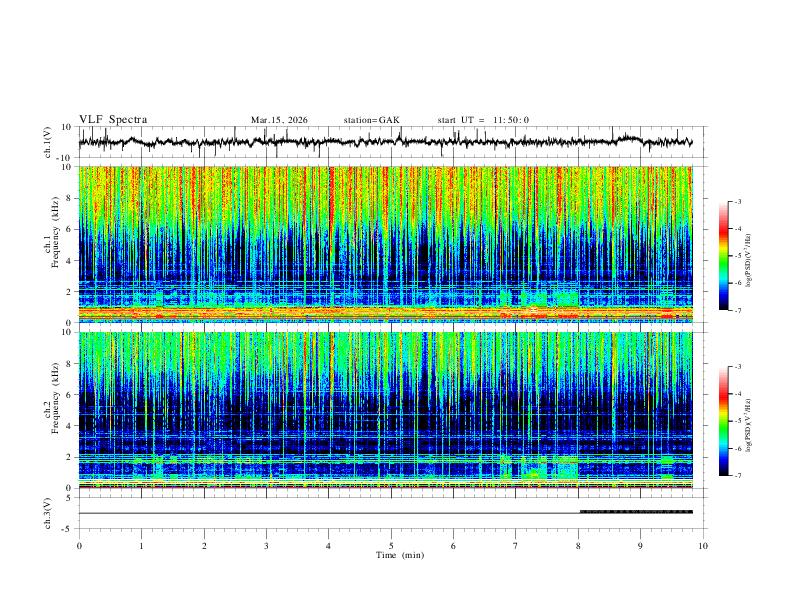Click inside the ch.1 spectrogram panel
Image resolution: width=792 pixels, height=612 pixels.
pyautogui.click(x=385, y=244)
